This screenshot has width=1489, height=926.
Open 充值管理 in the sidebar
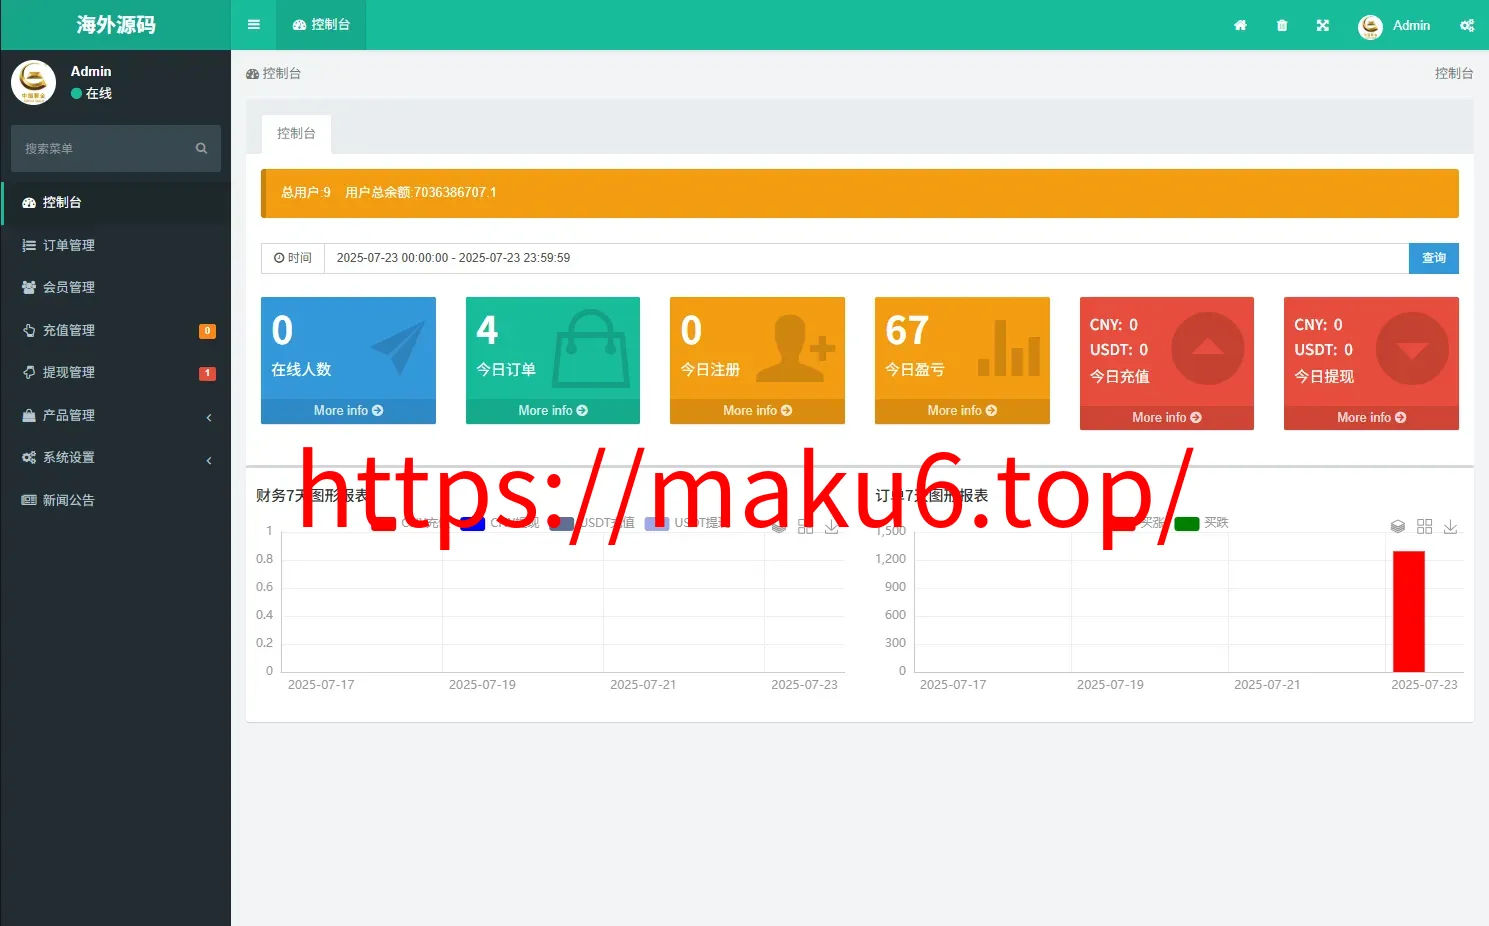(116, 330)
